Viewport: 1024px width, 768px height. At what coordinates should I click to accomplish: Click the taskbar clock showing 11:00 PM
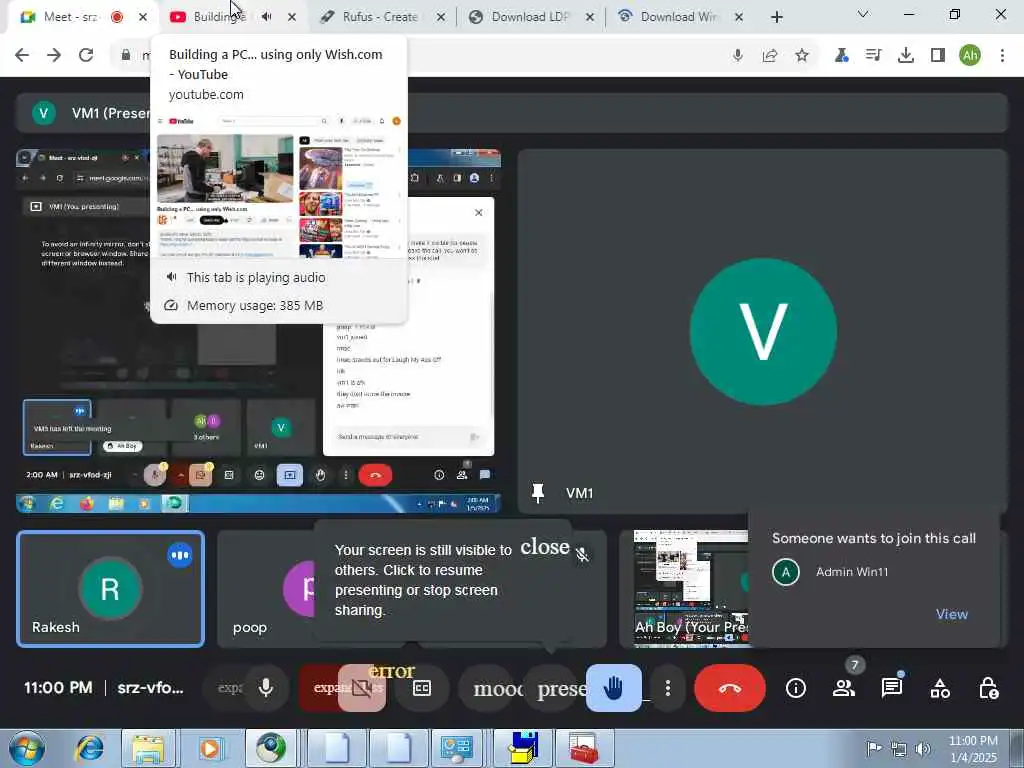(x=973, y=749)
